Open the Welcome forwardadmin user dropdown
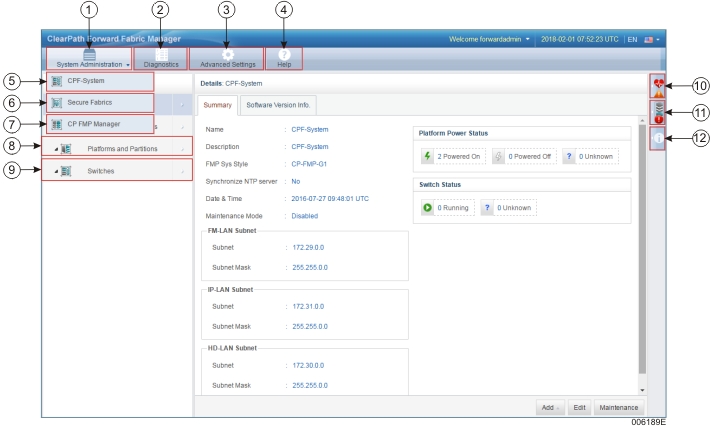Viewport: 711px width, 428px height. coord(489,39)
